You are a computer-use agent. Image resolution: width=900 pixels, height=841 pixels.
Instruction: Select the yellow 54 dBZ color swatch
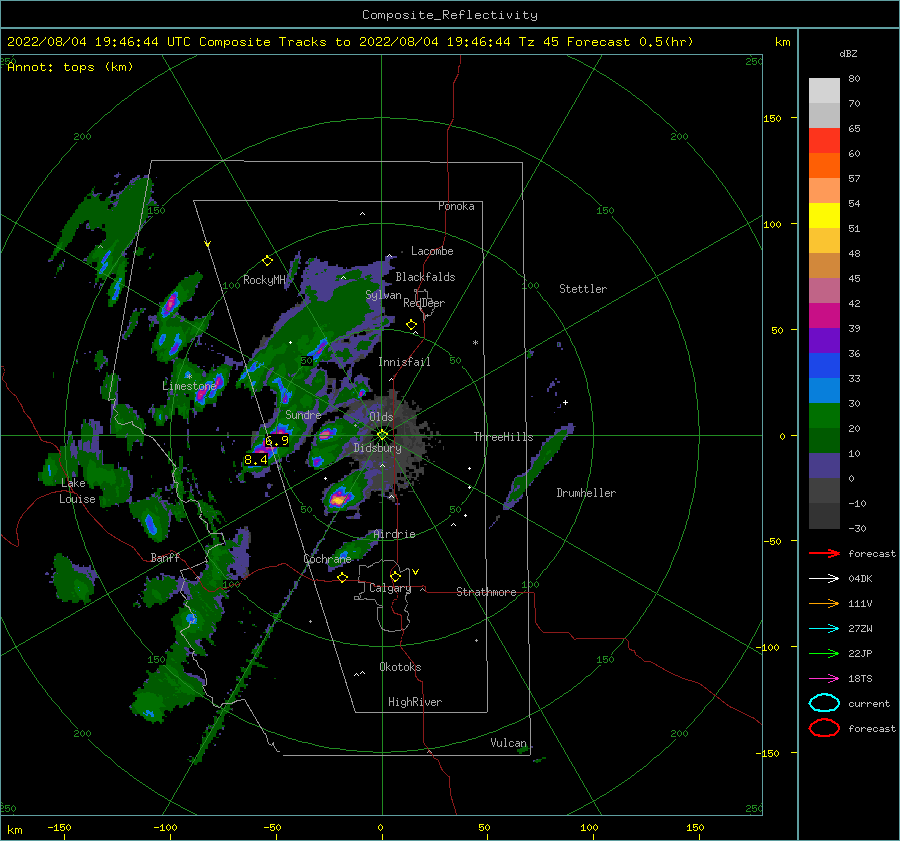824,215
